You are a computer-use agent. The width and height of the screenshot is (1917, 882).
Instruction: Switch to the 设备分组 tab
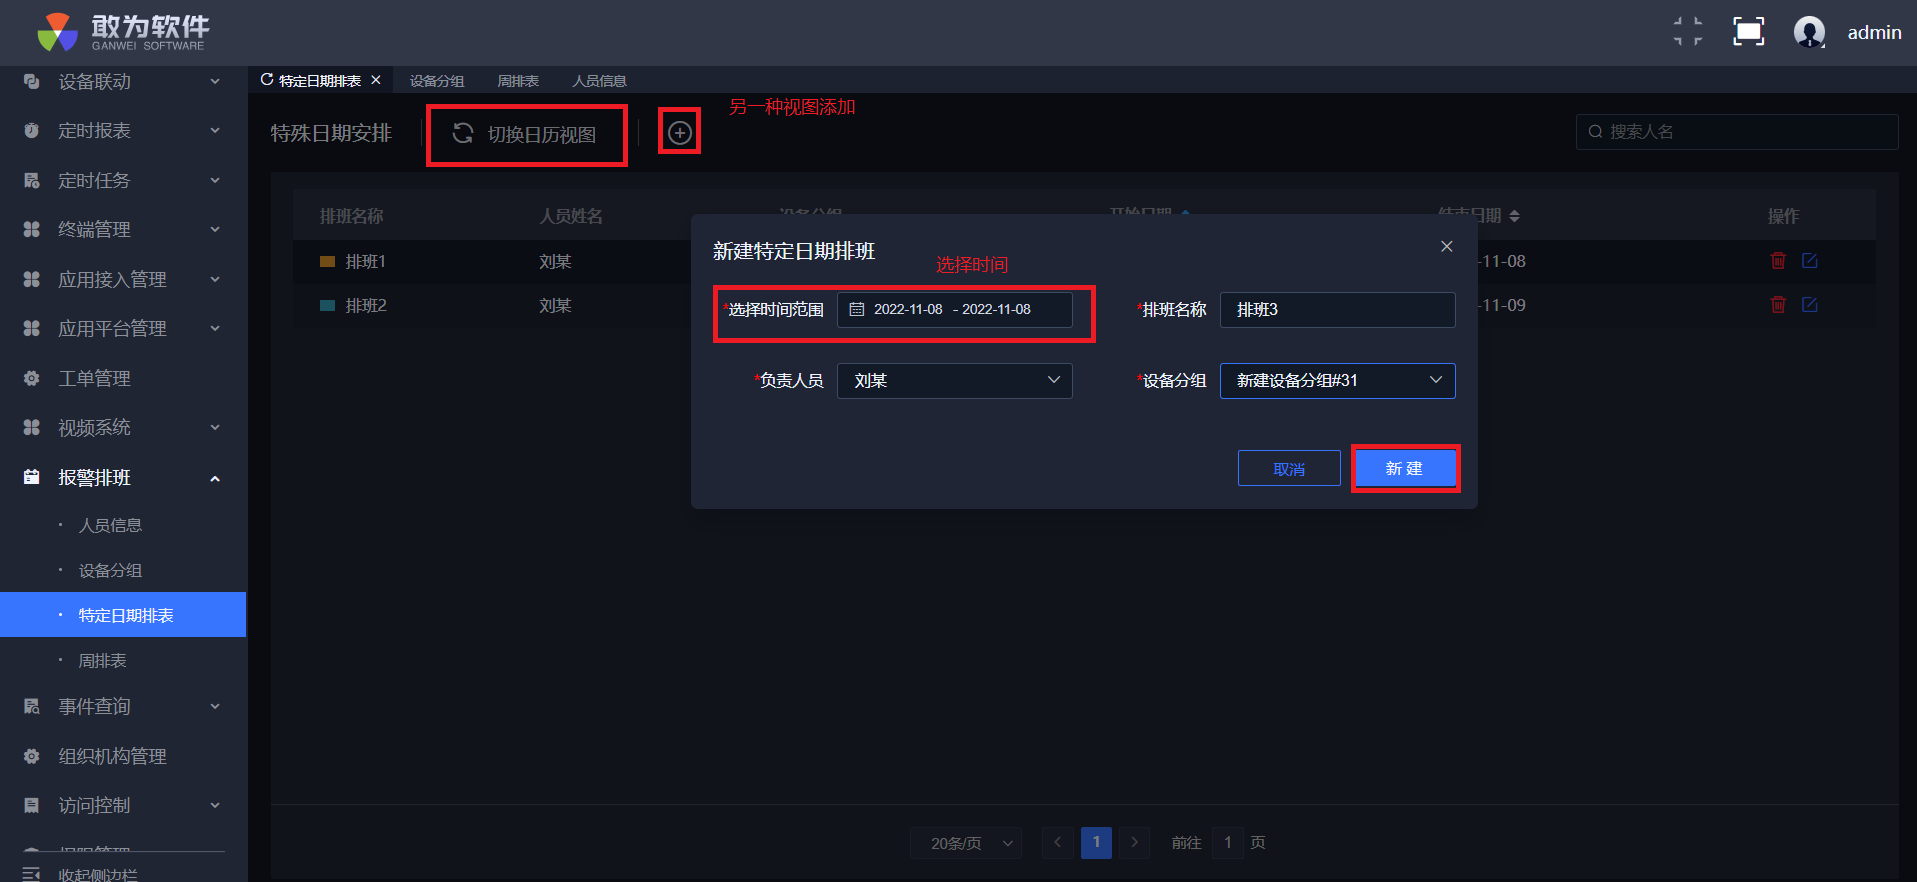tap(437, 81)
